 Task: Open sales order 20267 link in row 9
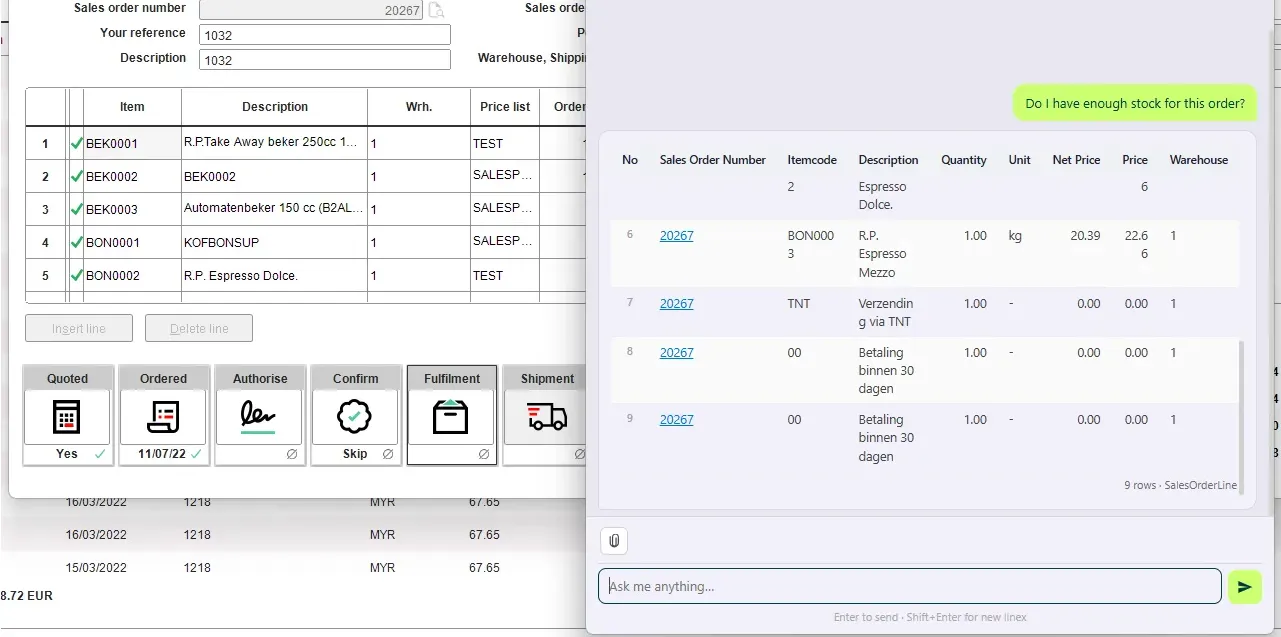(676, 420)
